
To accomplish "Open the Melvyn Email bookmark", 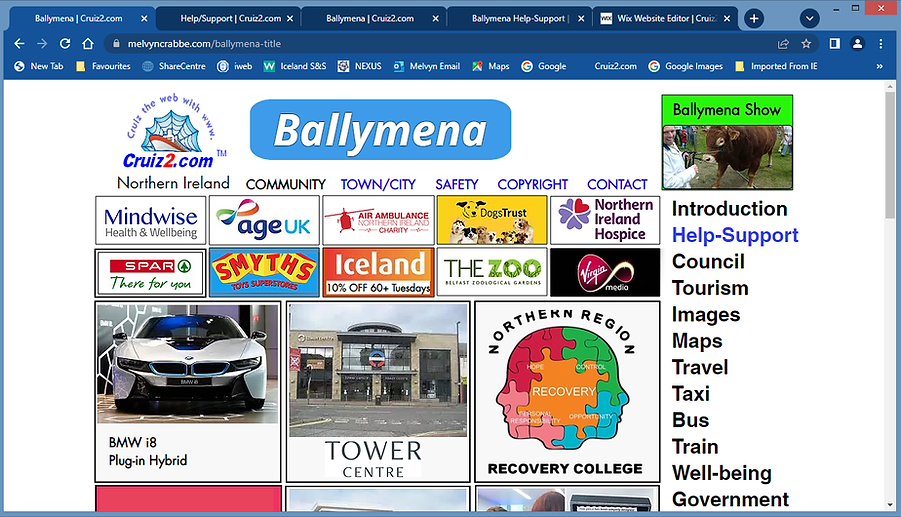I will point(426,66).
